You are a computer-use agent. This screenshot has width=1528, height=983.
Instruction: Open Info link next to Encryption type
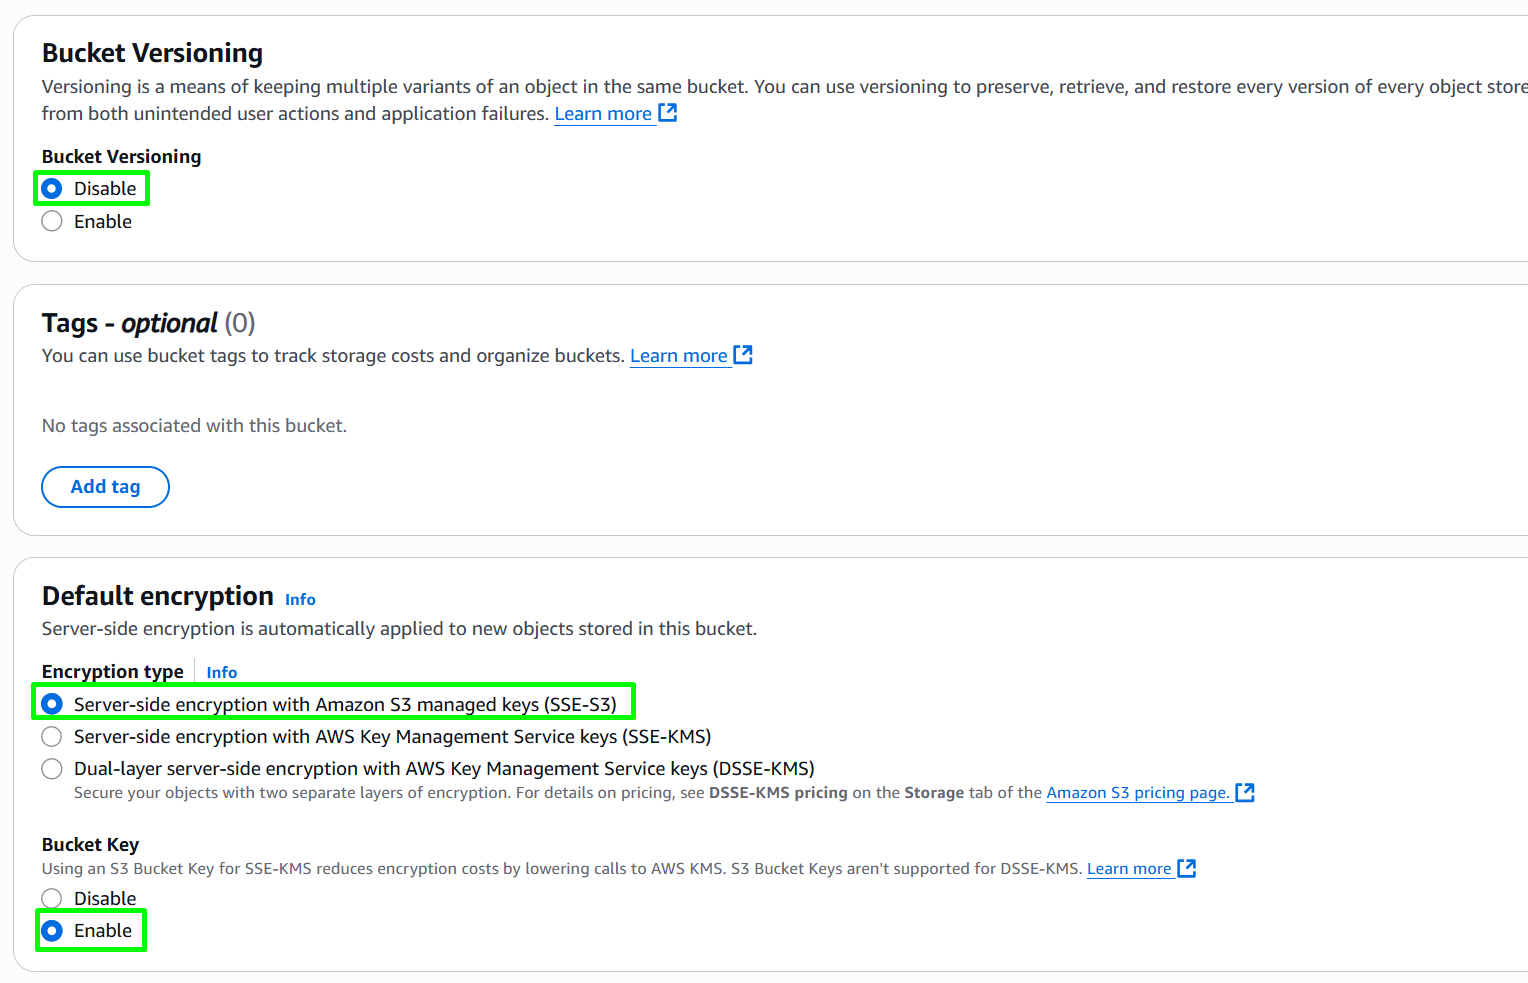tap(222, 672)
